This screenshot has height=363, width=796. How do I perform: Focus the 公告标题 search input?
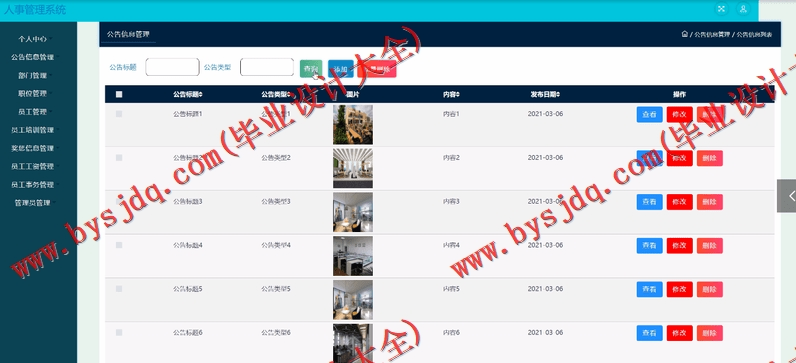(172, 67)
